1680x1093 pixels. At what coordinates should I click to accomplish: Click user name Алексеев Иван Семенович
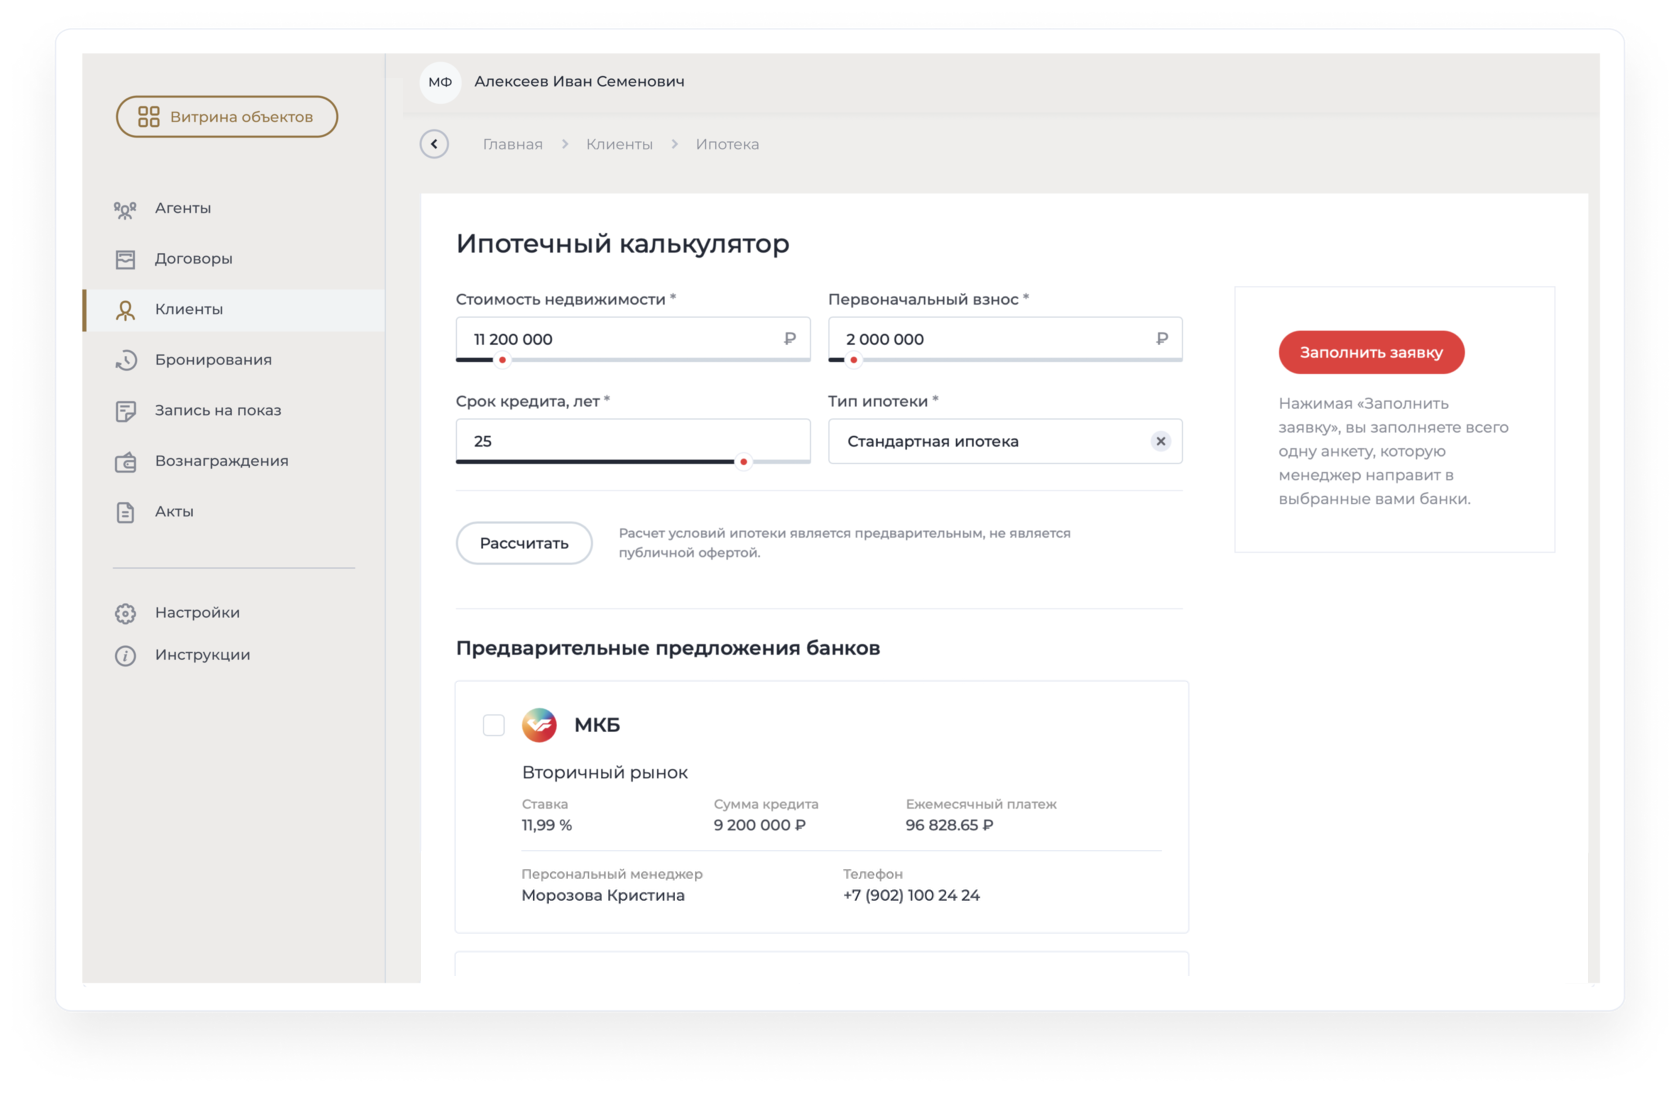(579, 82)
